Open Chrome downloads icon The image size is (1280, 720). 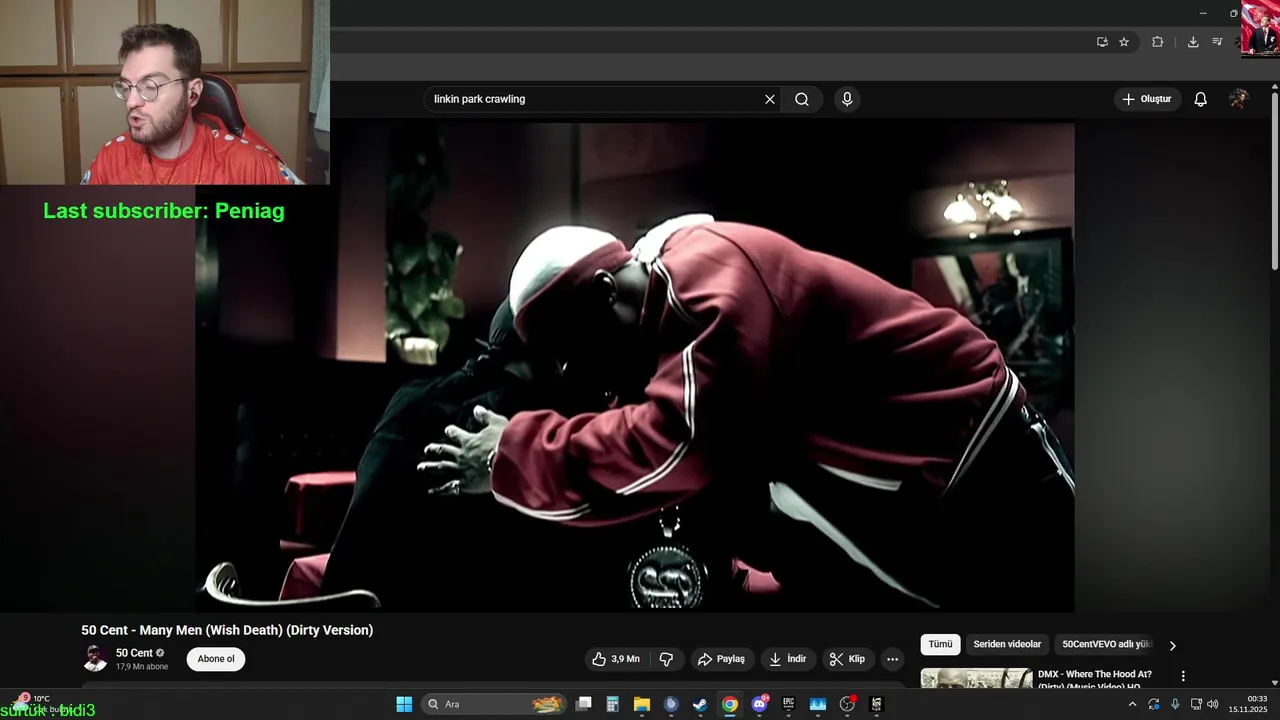pos(1193,42)
